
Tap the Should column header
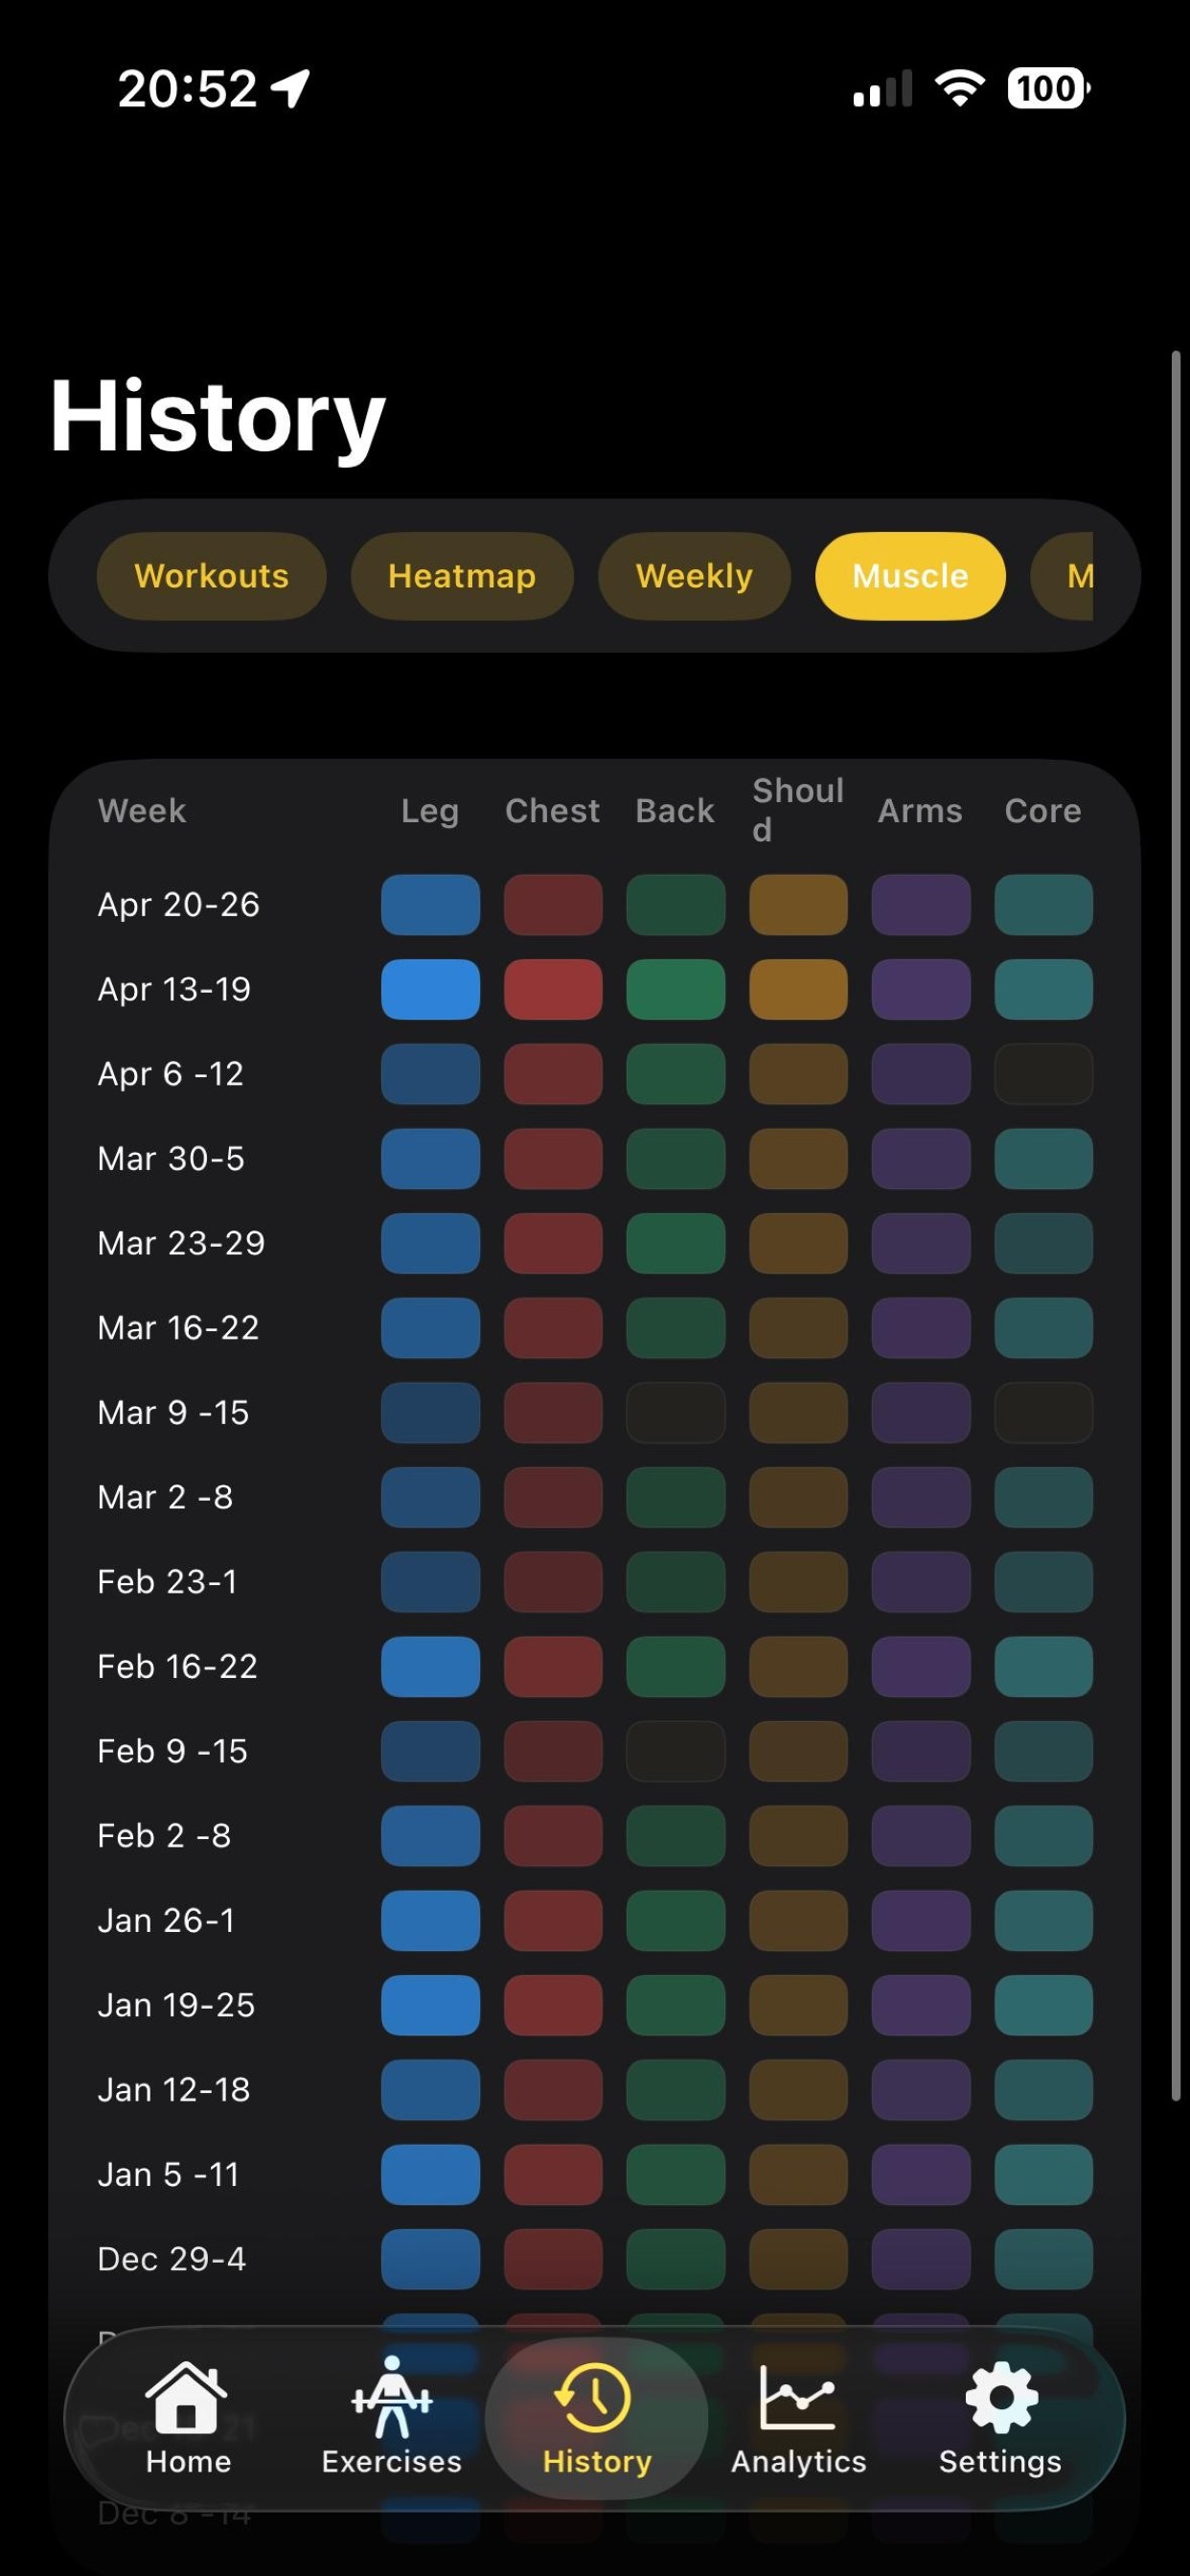(798, 810)
